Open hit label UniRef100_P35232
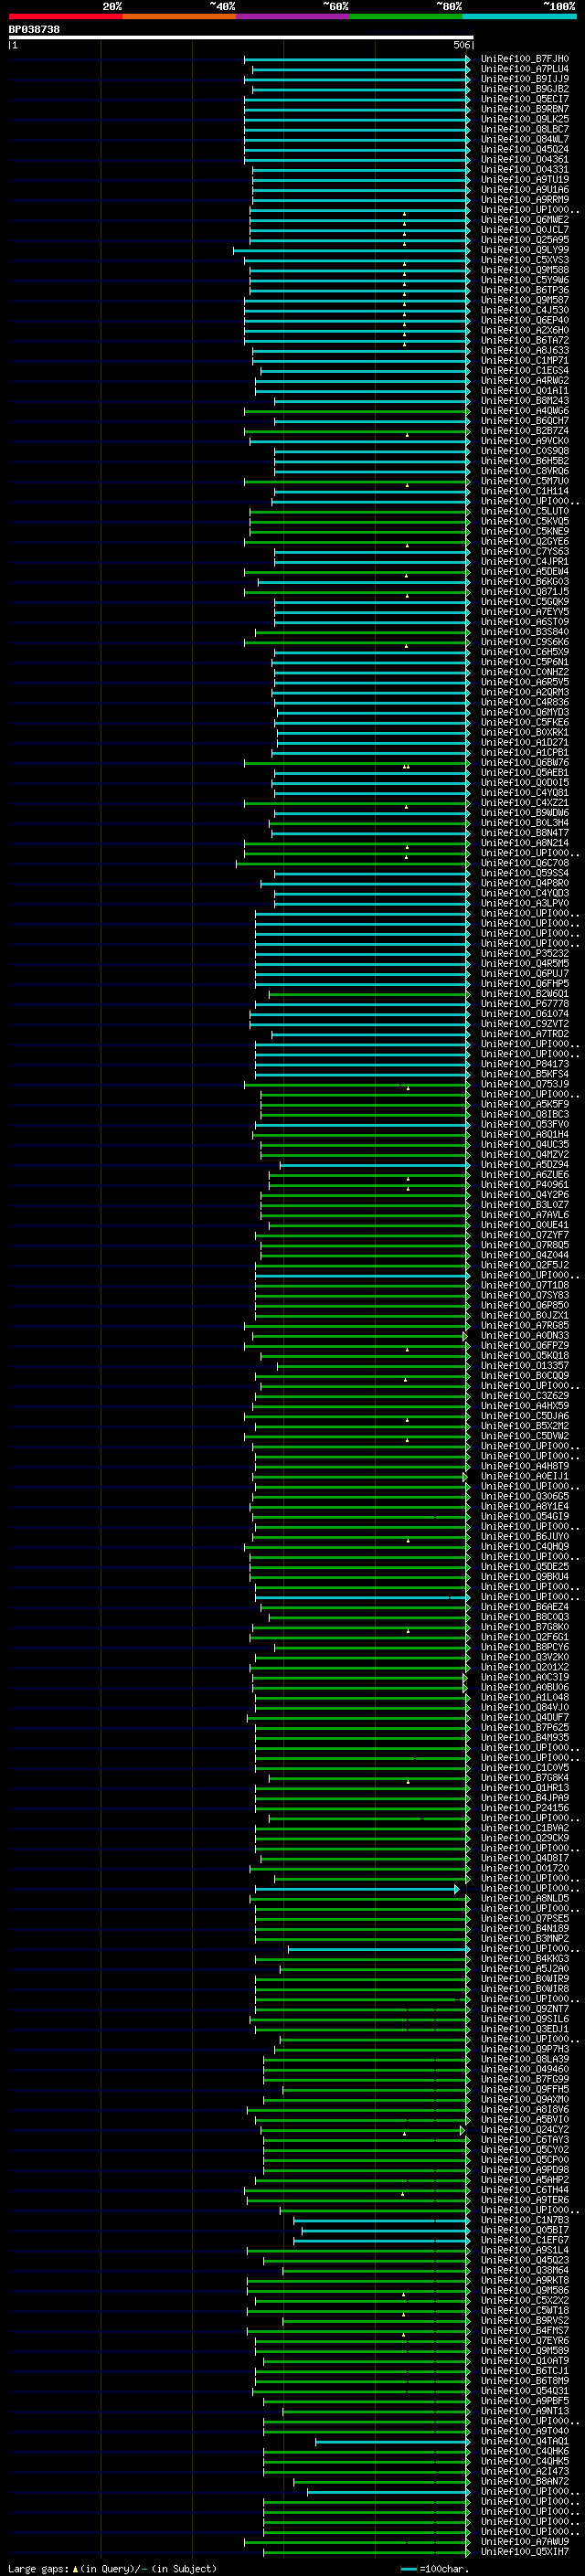 tap(524, 954)
